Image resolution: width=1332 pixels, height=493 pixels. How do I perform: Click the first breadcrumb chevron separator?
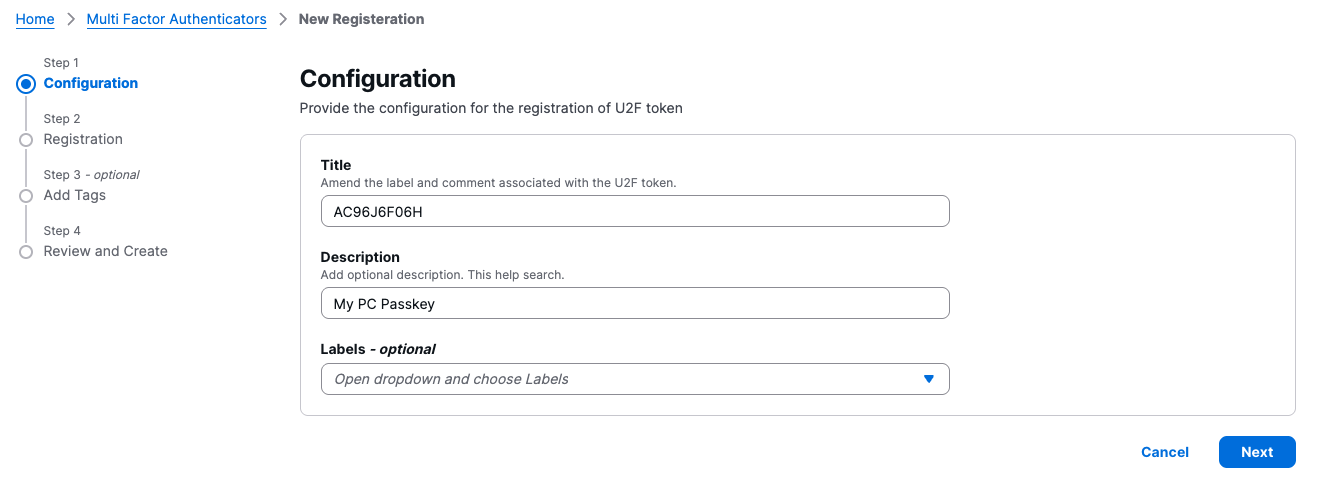[71, 19]
